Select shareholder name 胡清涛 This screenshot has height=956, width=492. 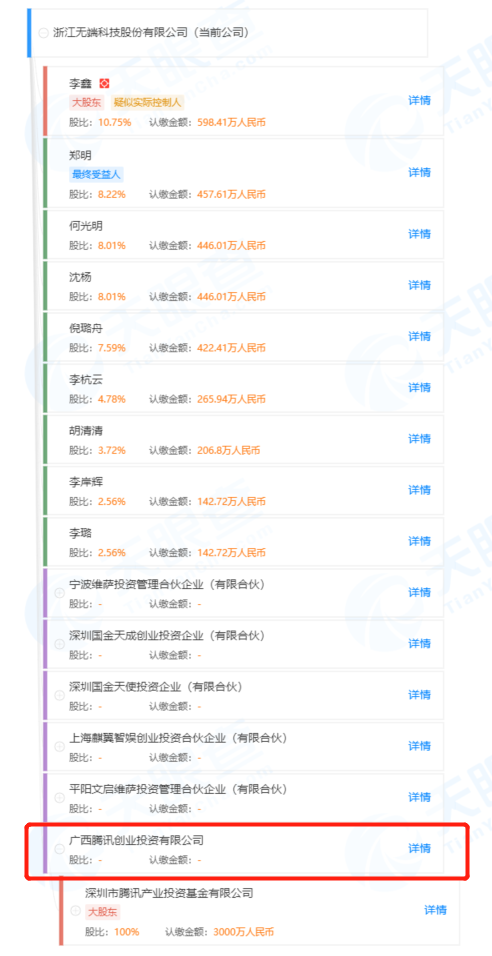(x=86, y=430)
